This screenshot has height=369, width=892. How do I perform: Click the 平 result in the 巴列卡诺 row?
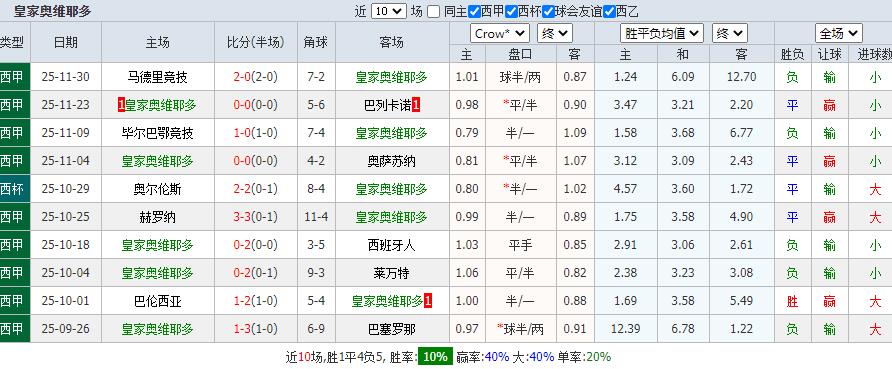pyautogui.click(x=792, y=105)
